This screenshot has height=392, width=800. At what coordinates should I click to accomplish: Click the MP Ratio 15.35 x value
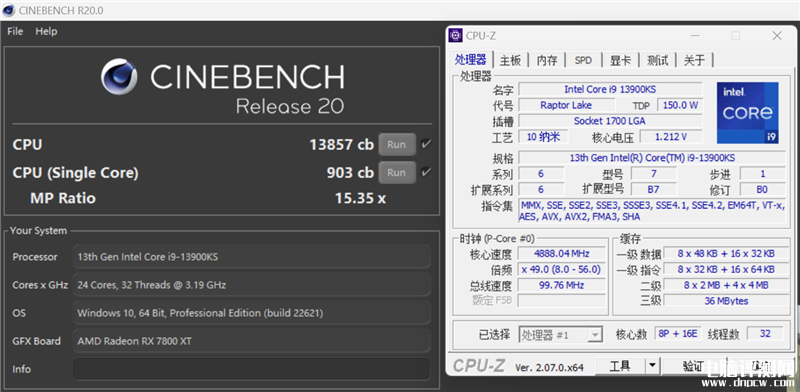point(360,198)
